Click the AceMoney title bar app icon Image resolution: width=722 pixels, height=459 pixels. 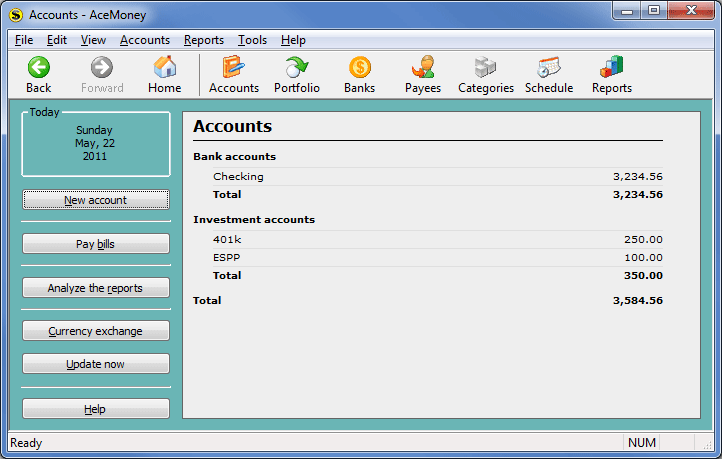pos(16,15)
